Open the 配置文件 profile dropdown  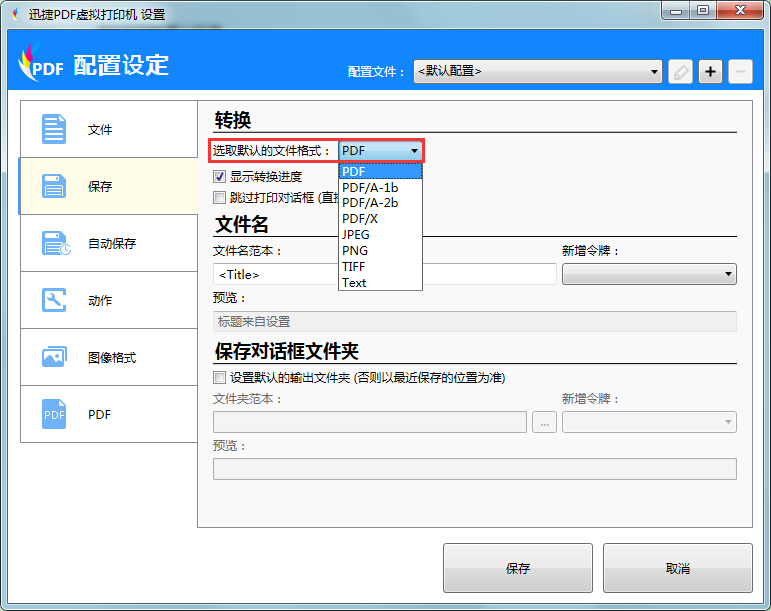537,72
